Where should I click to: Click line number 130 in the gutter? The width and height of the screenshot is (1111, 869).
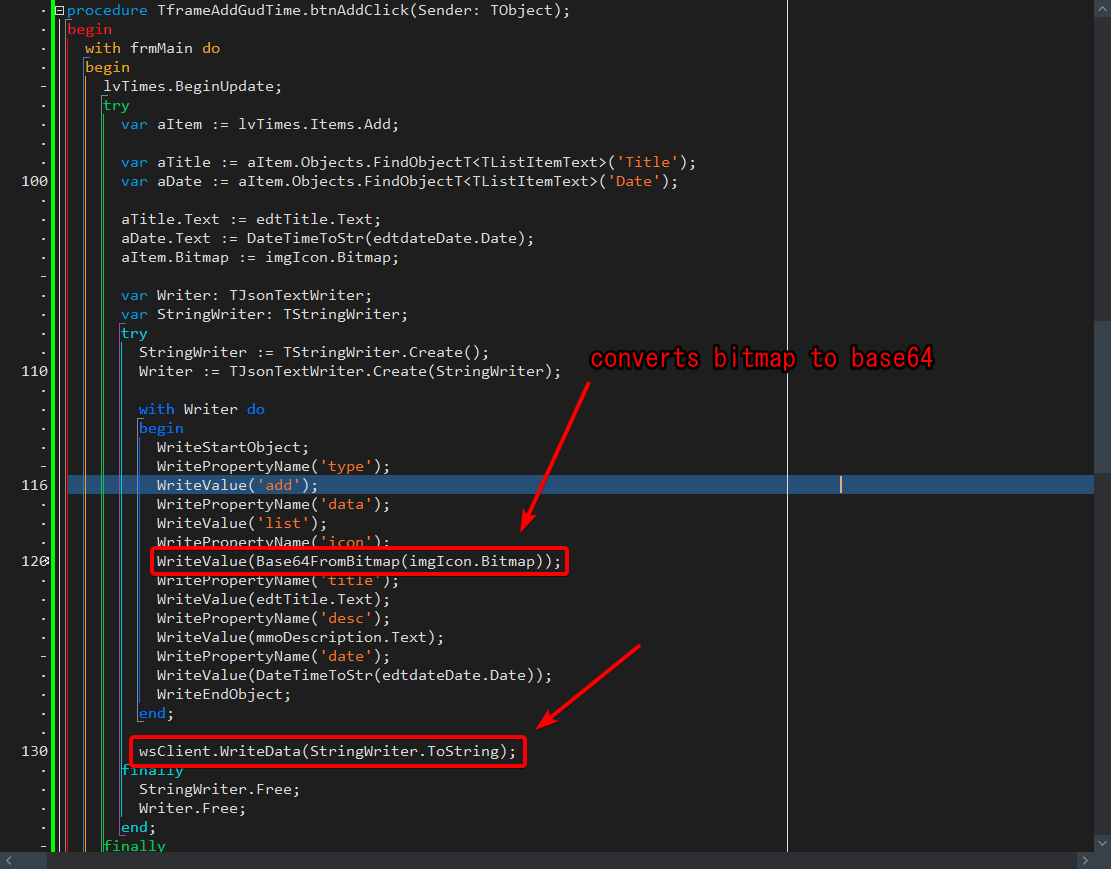click(34, 751)
